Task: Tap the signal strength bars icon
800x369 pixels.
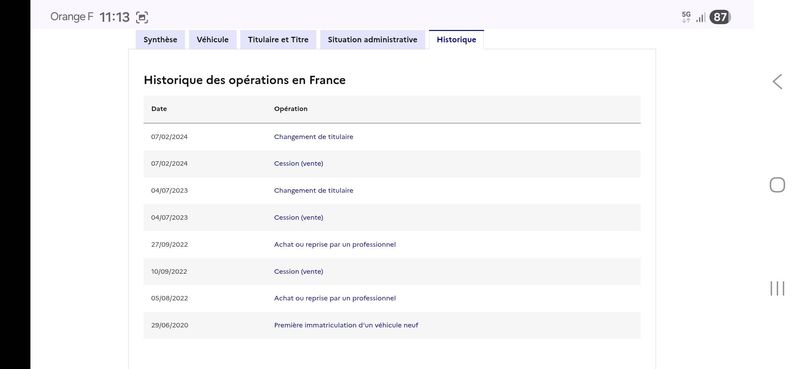Action: [x=701, y=18]
